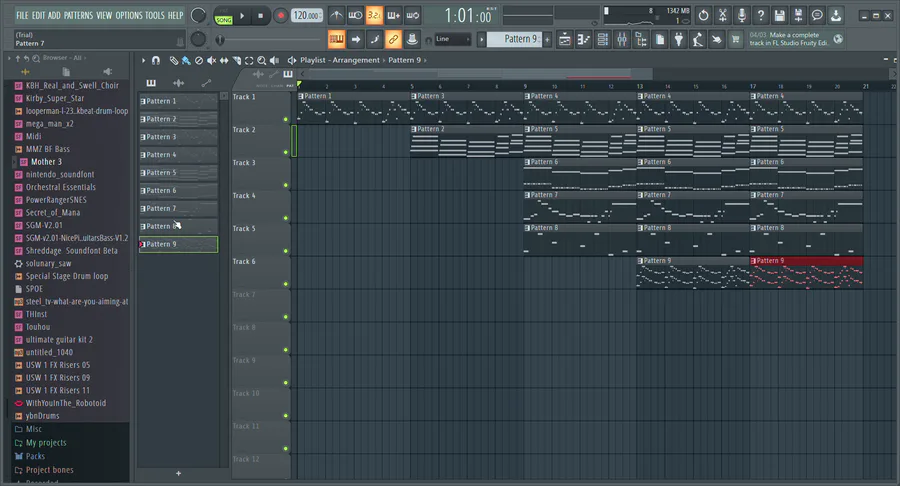
Task: Open audio editor scissors icon
Action: (x=723, y=15)
